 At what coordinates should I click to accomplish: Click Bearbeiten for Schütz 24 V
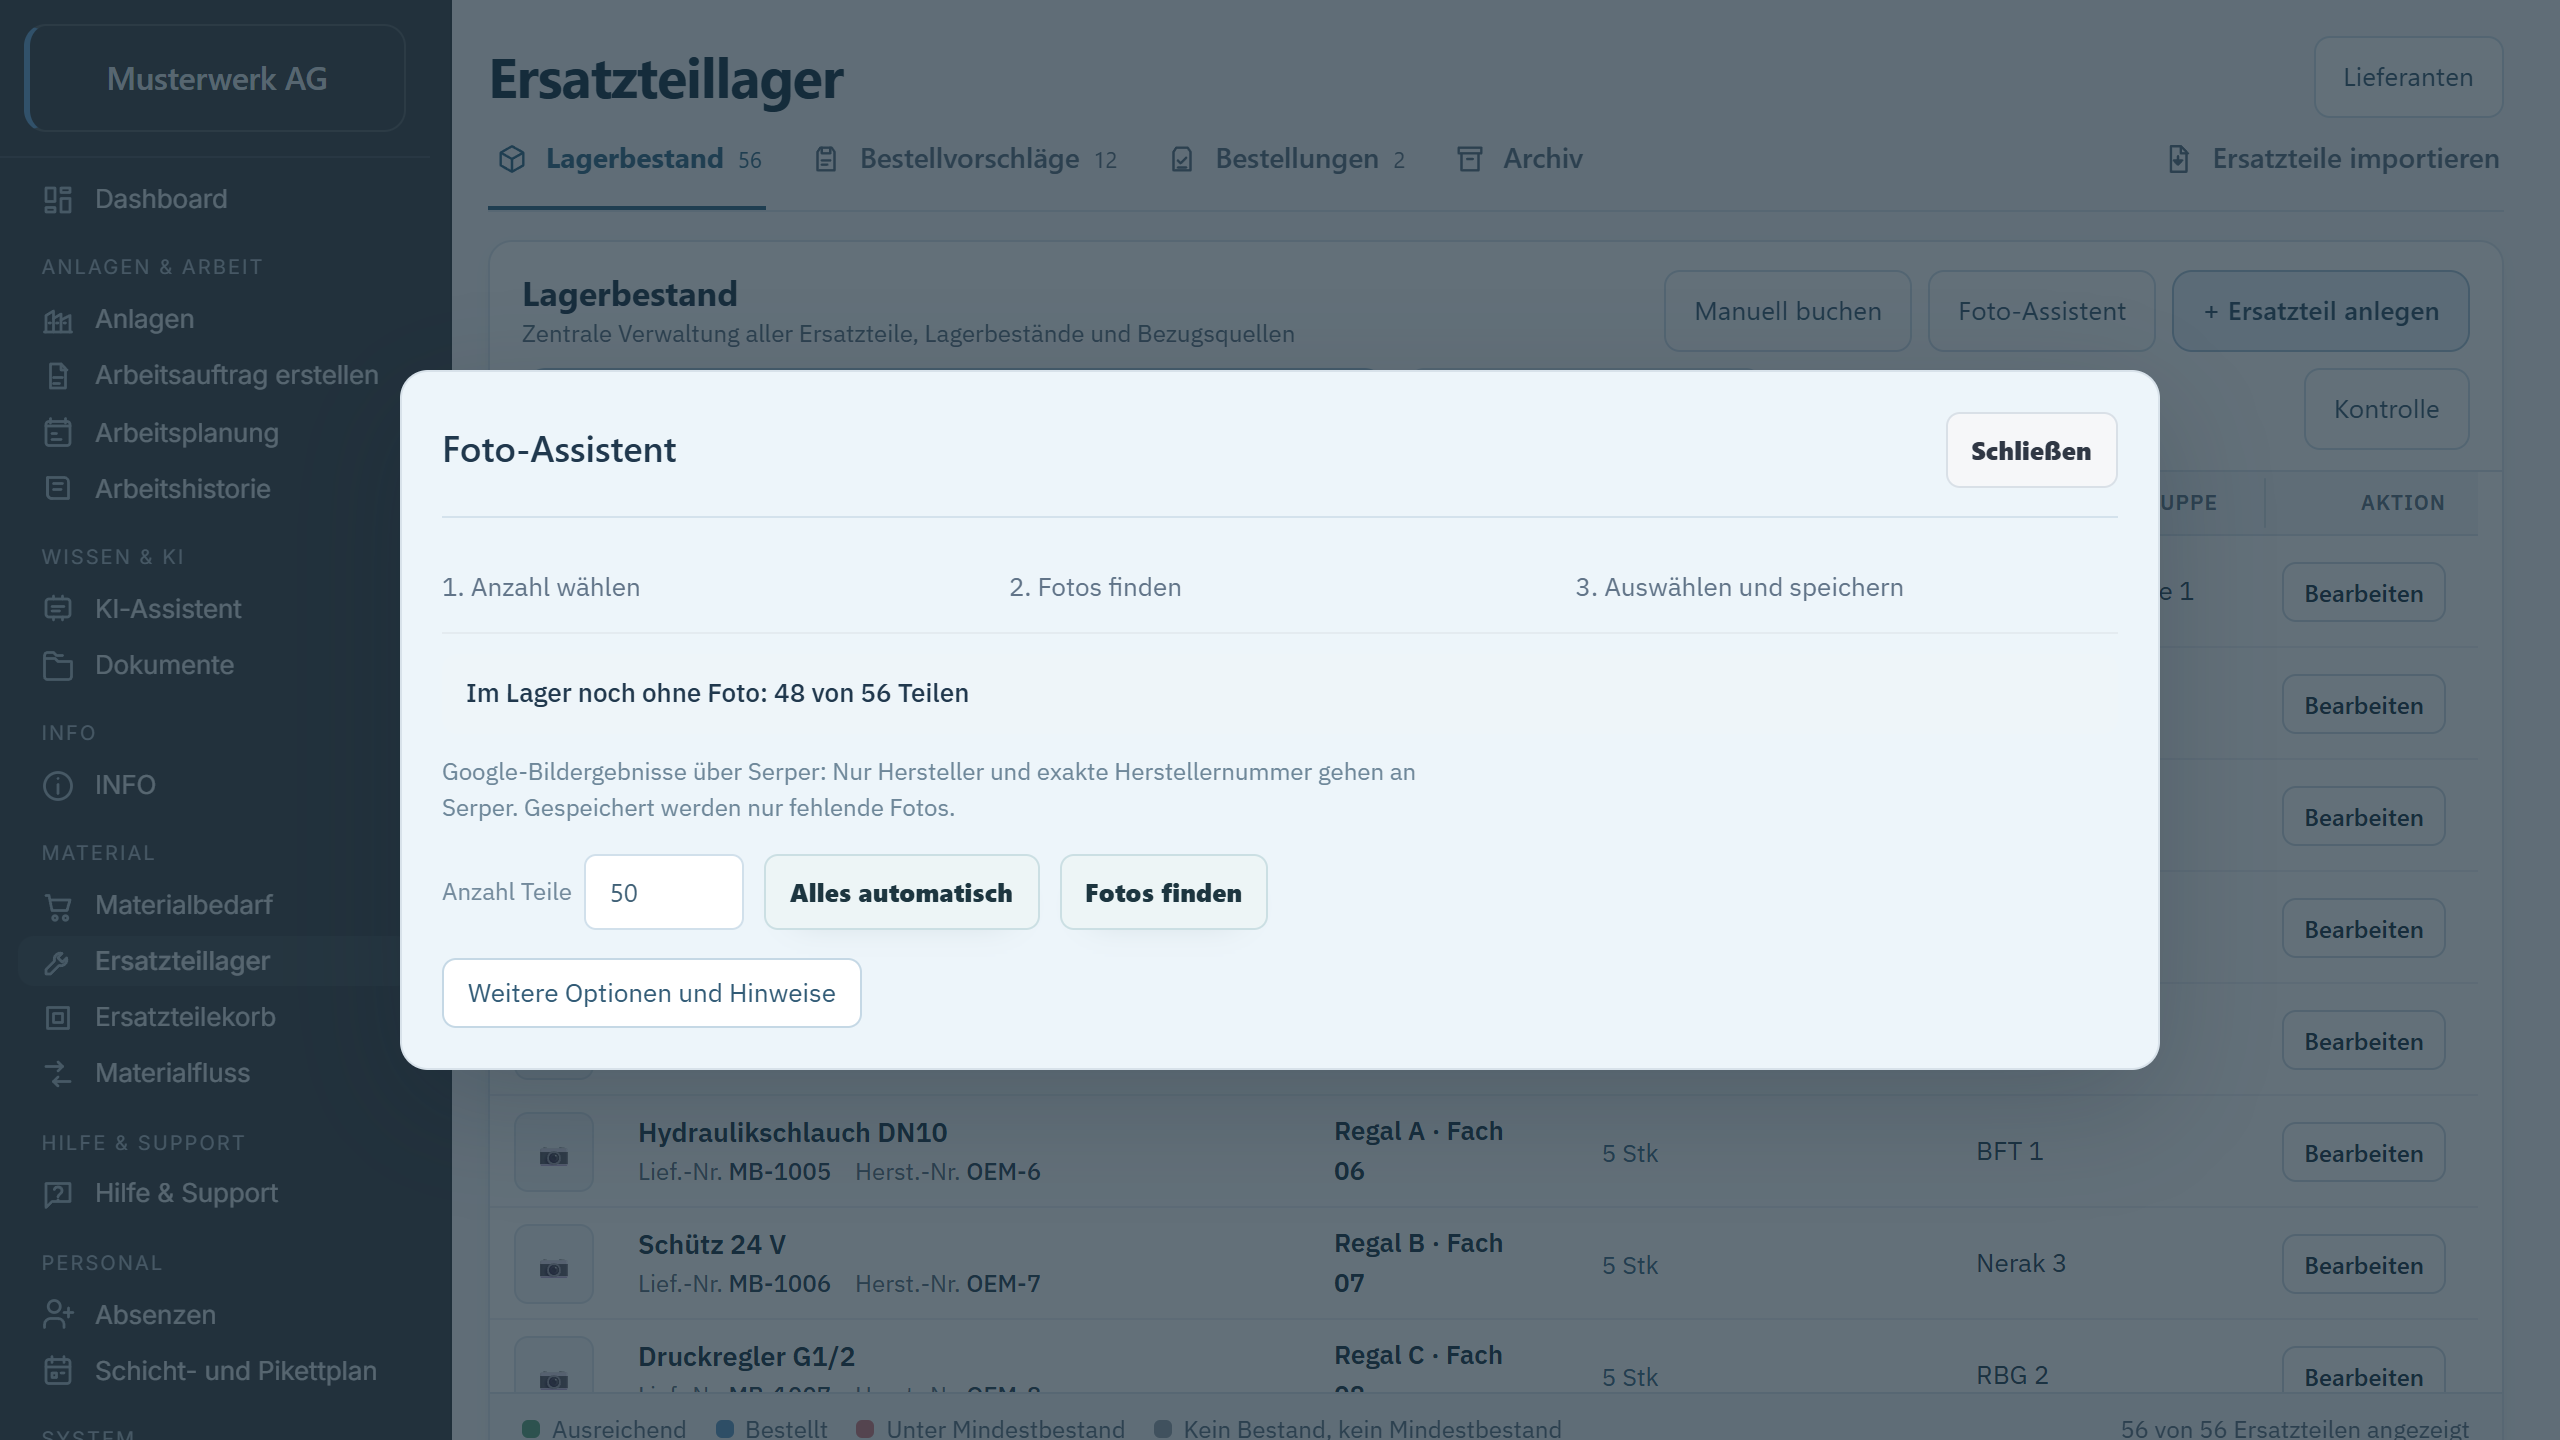point(2364,1265)
